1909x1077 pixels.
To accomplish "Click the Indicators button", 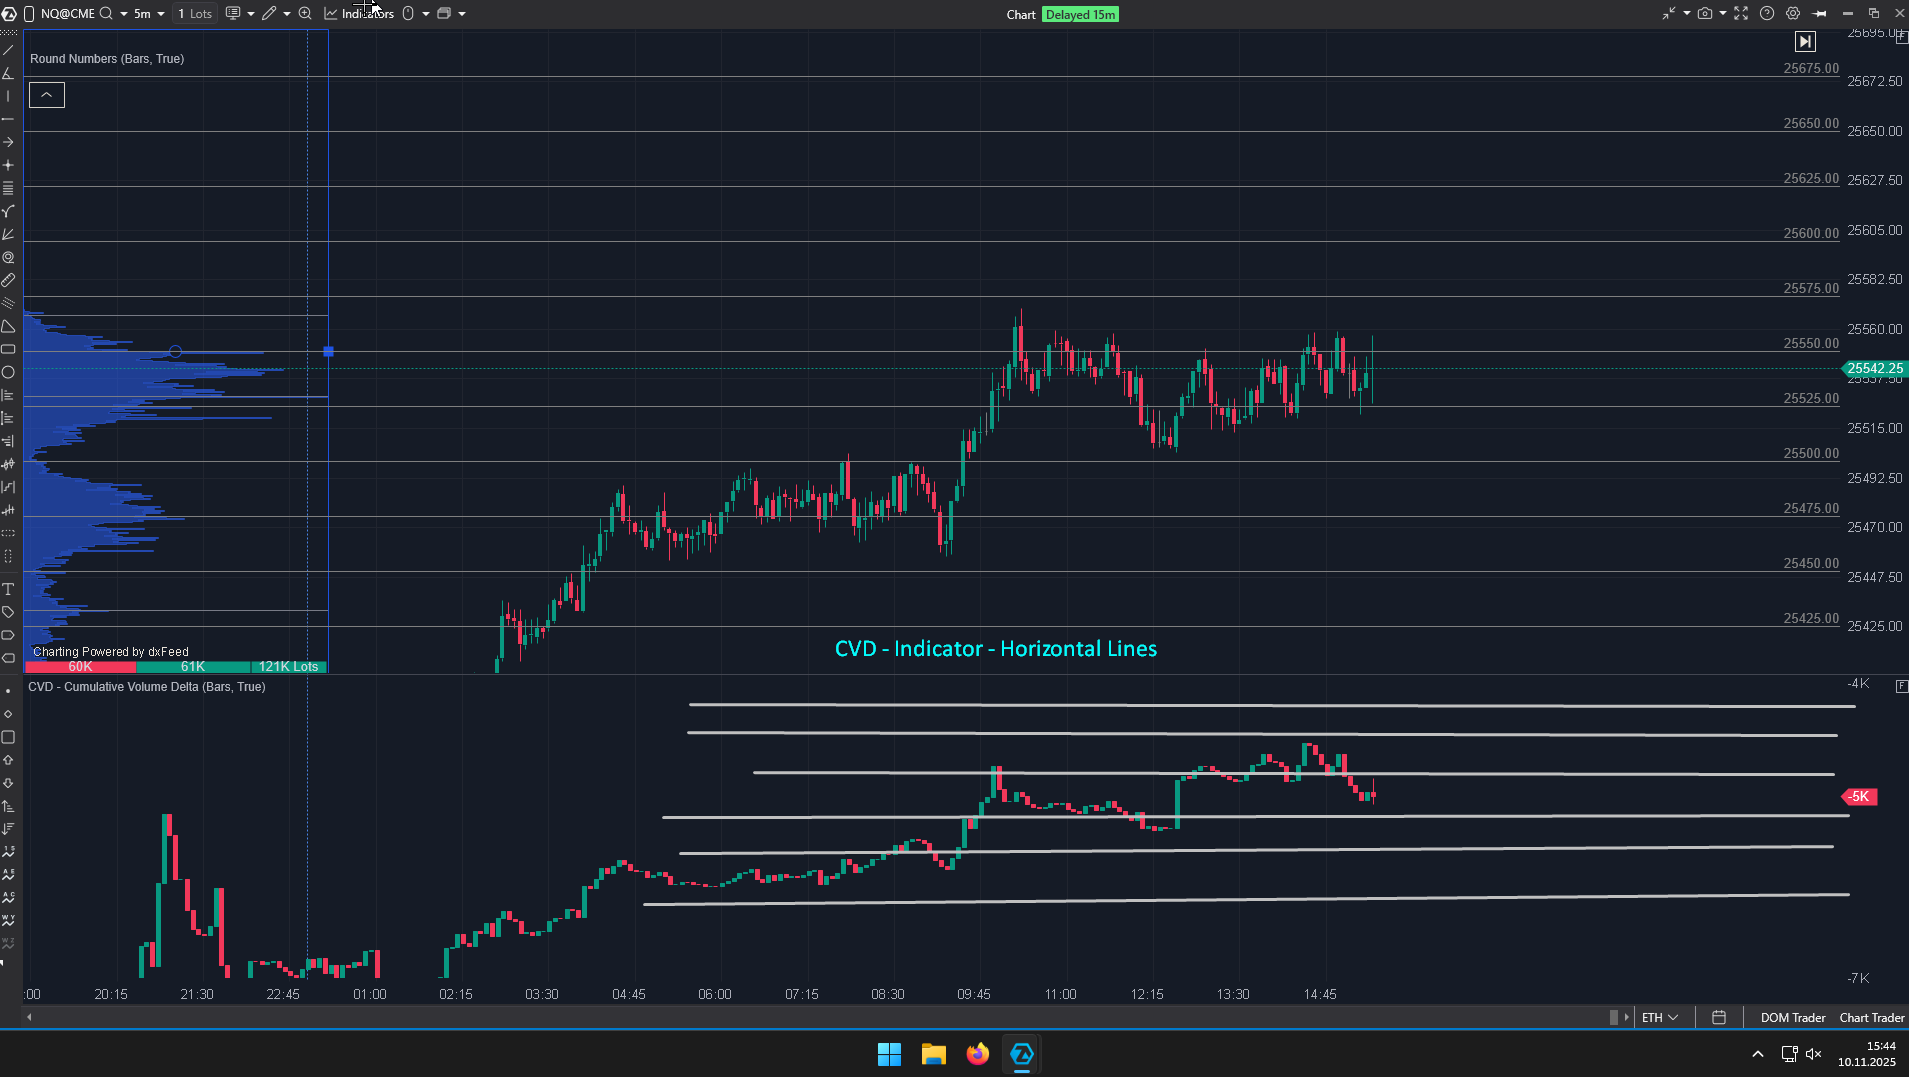I will (358, 14).
